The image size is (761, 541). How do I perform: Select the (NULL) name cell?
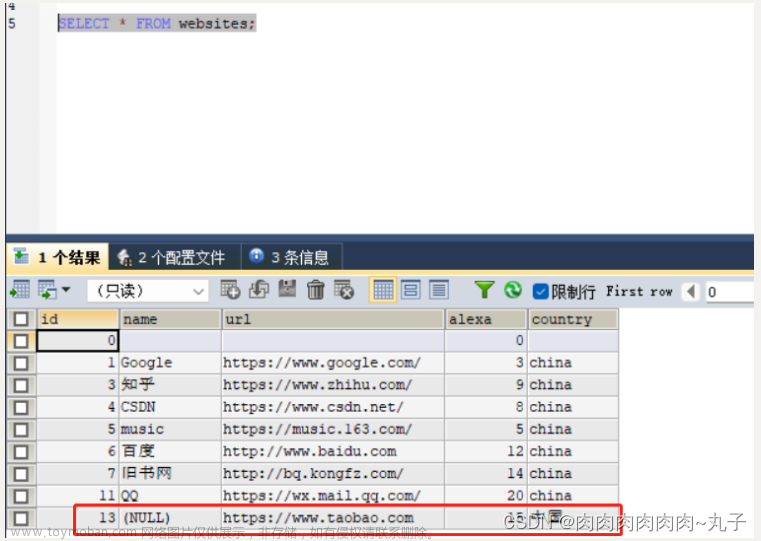click(170, 518)
